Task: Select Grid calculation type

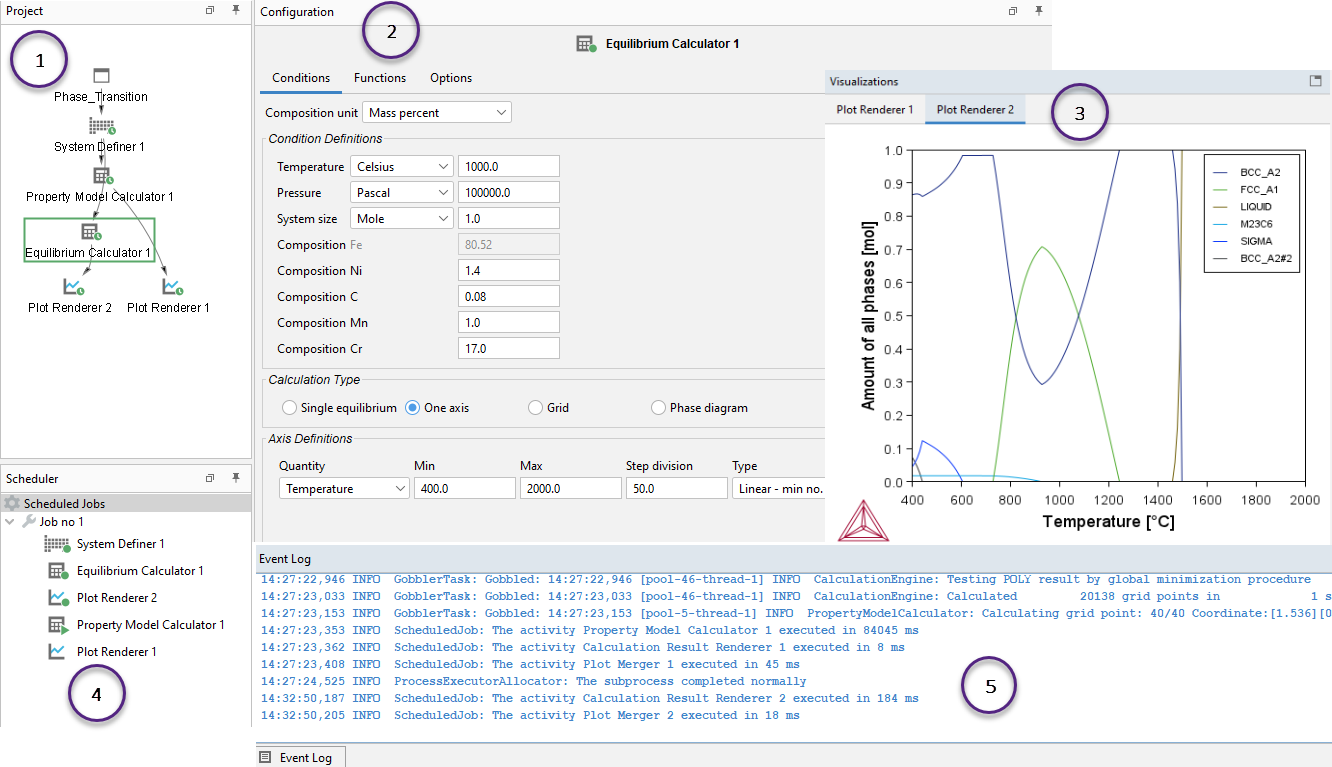Action: (535, 408)
